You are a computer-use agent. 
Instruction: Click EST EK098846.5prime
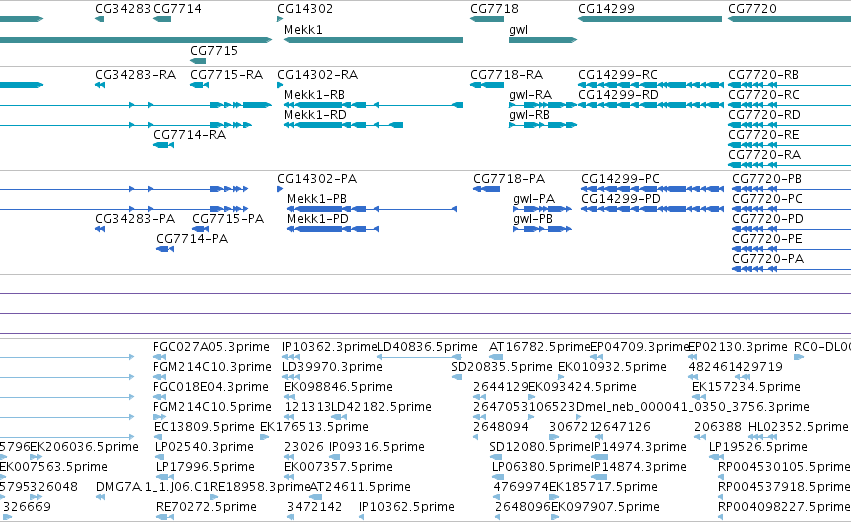click(x=338, y=387)
